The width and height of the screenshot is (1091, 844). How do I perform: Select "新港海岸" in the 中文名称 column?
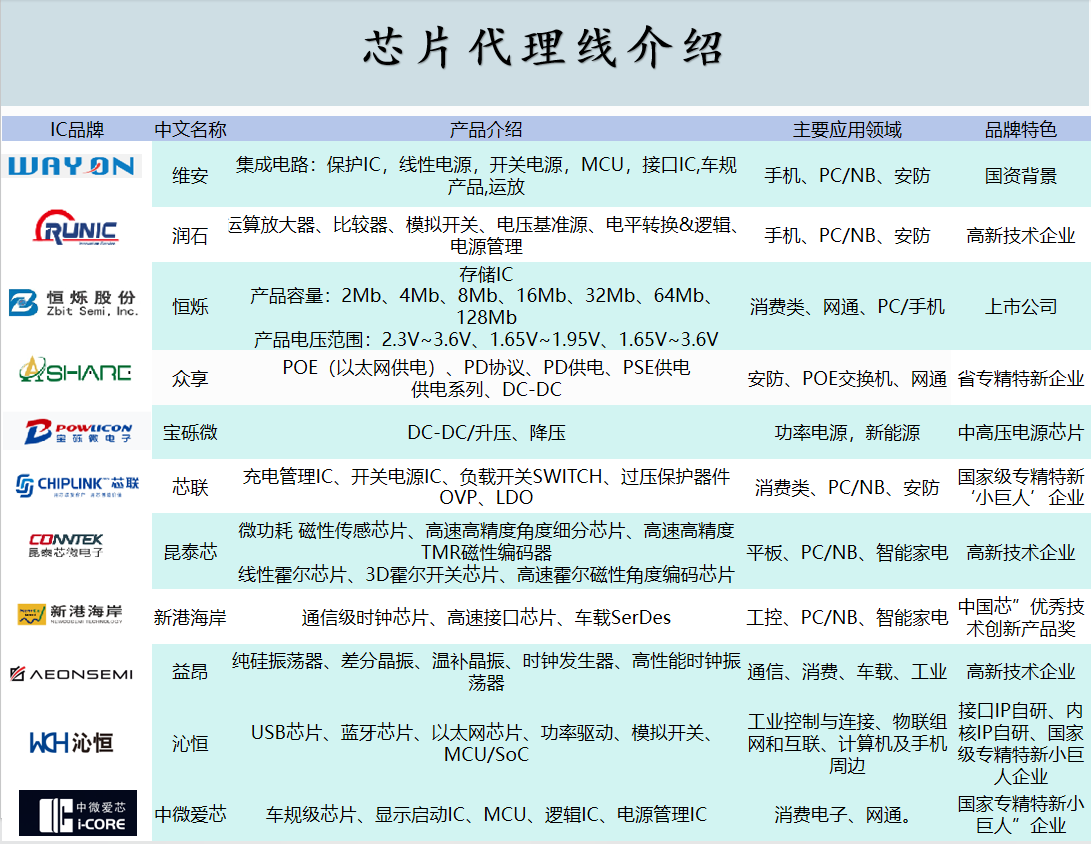click(x=190, y=617)
